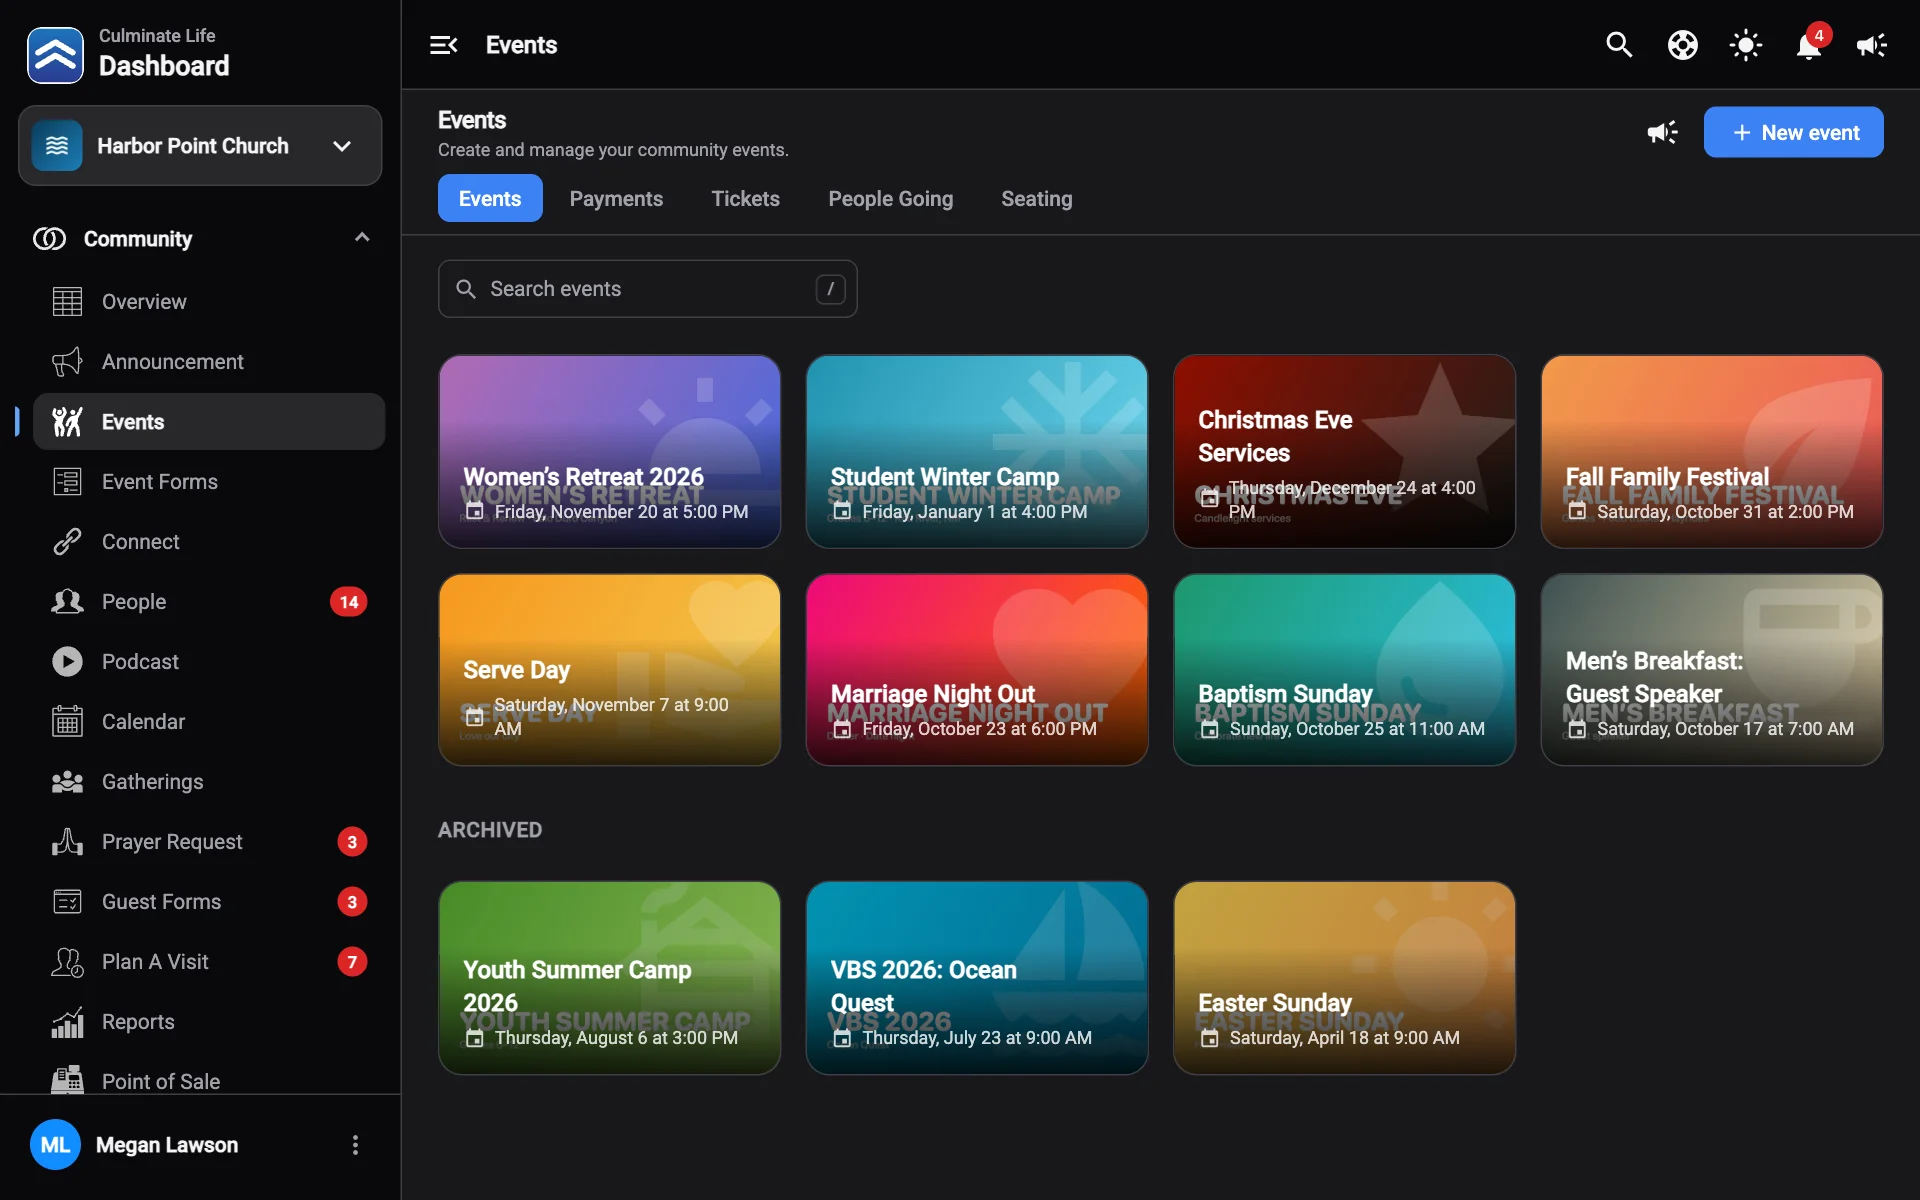Open Guest Forms section
Viewport: 1920px width, 1200px height.
point(209,901)
